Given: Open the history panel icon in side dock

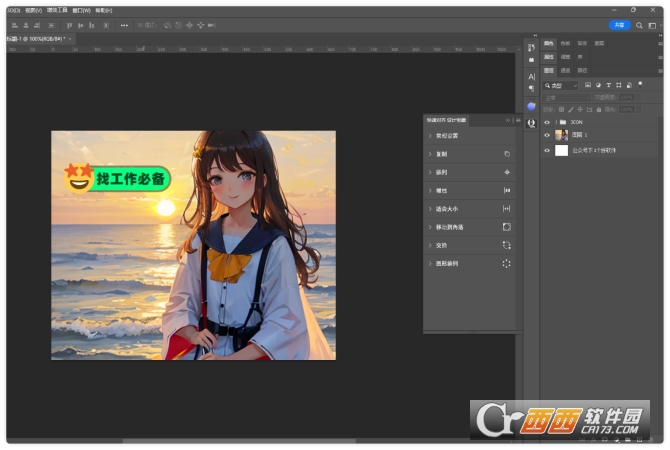Looking at the screenshot, I should 532,48.
